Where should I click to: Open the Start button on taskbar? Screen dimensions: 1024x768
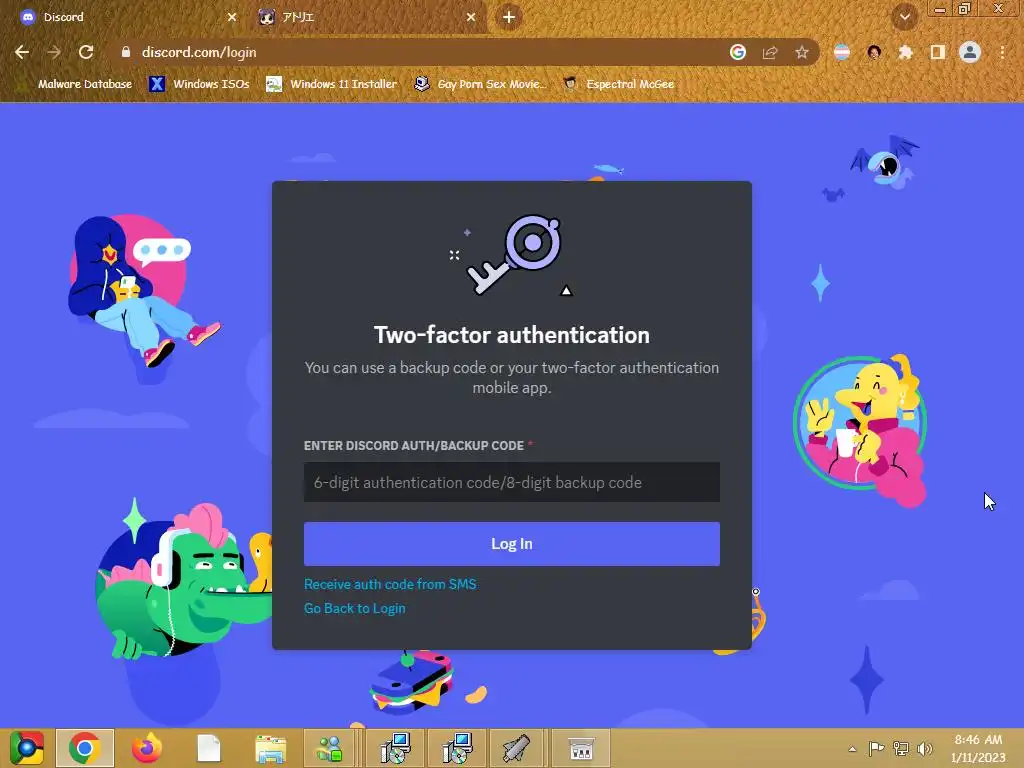(26, 748)
